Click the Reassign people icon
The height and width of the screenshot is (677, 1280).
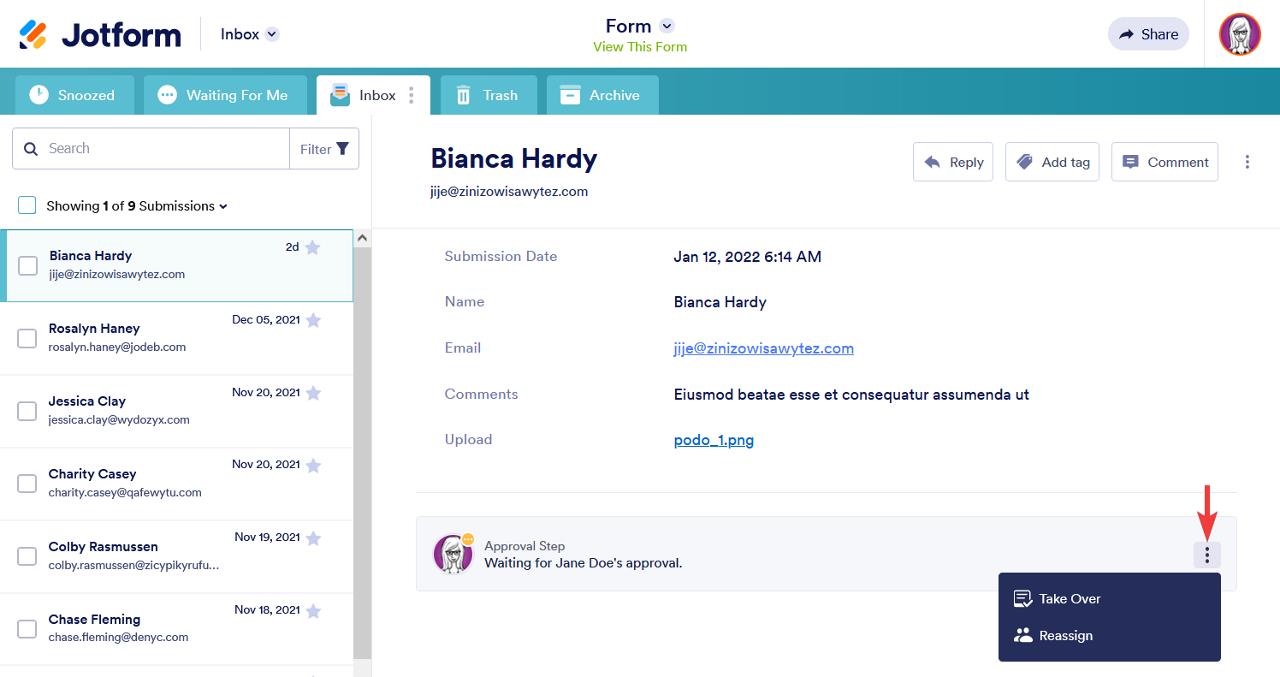point(1023,635)
